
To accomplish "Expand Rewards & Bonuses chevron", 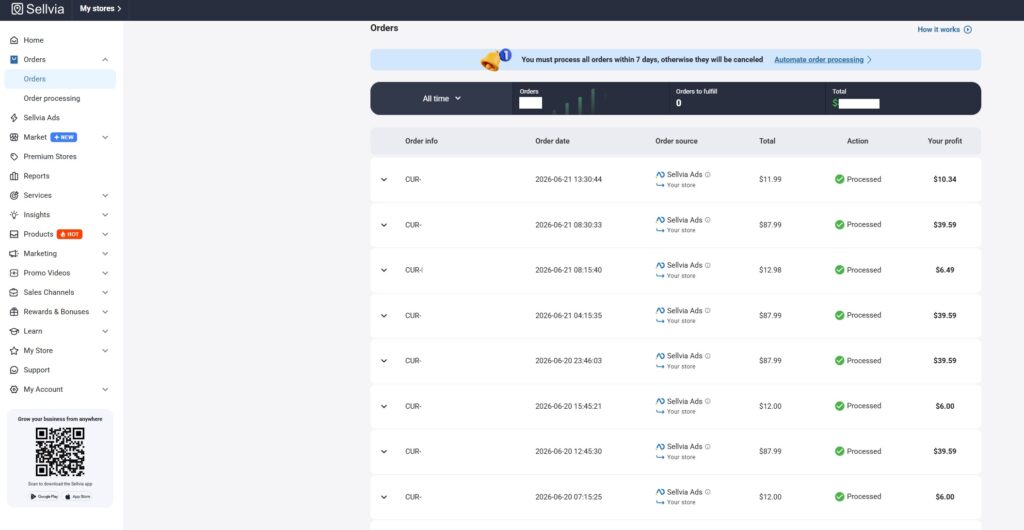I will click(105, 312).
